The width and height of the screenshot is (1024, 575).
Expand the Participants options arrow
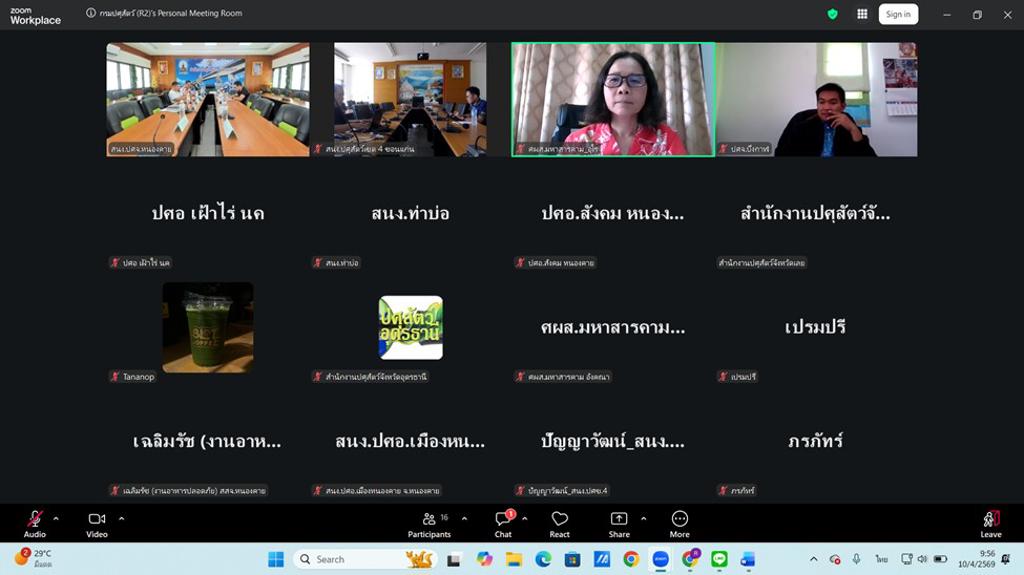pos(464,518)
